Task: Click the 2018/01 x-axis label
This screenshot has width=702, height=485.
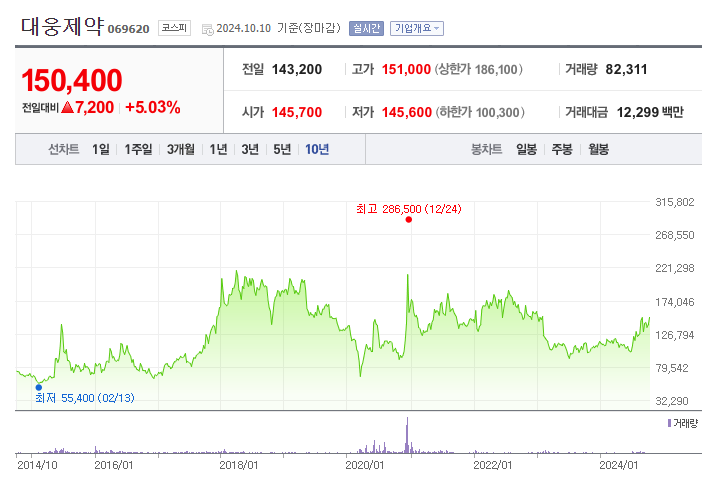Action: click(239, 465)
